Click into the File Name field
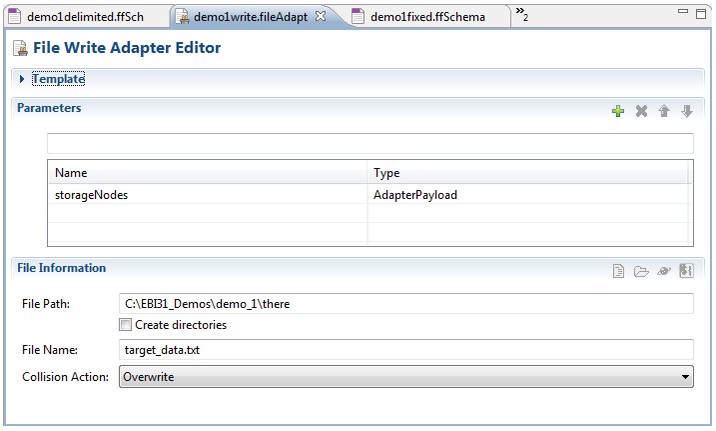Viewport: 716px width, 431px height. [x=406, y=350]
